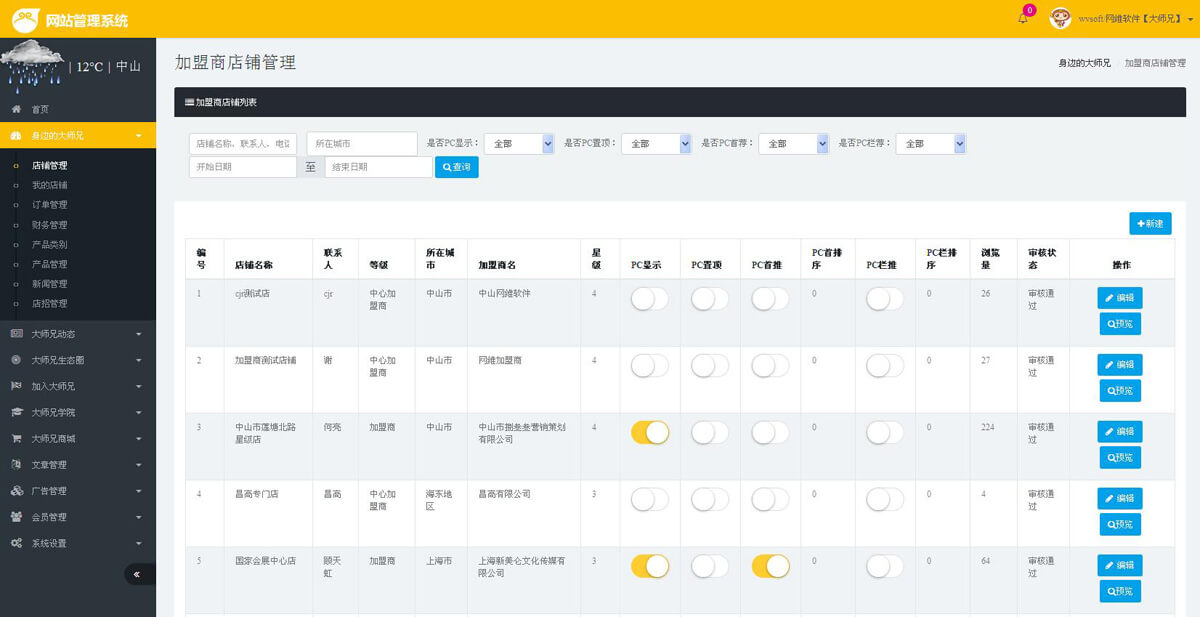This screenshot has height=617, width=1200.
Task: Enable PC显示 toggle for cjr测试店
Action: pyautogui.click(x=649, y=298)
